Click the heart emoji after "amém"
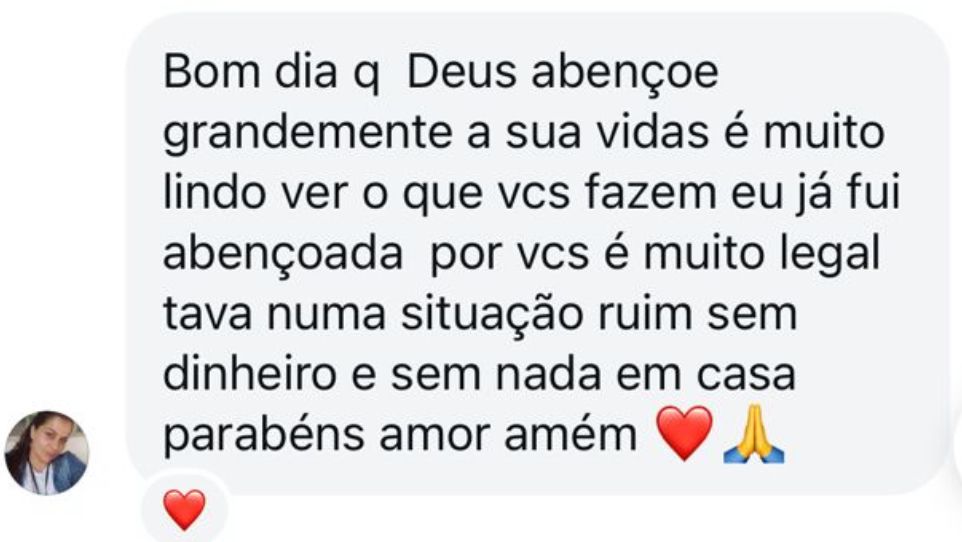Image resolution: width=962 pixels, height=542 pixels. pyautogui.click(x=685, y=433)
